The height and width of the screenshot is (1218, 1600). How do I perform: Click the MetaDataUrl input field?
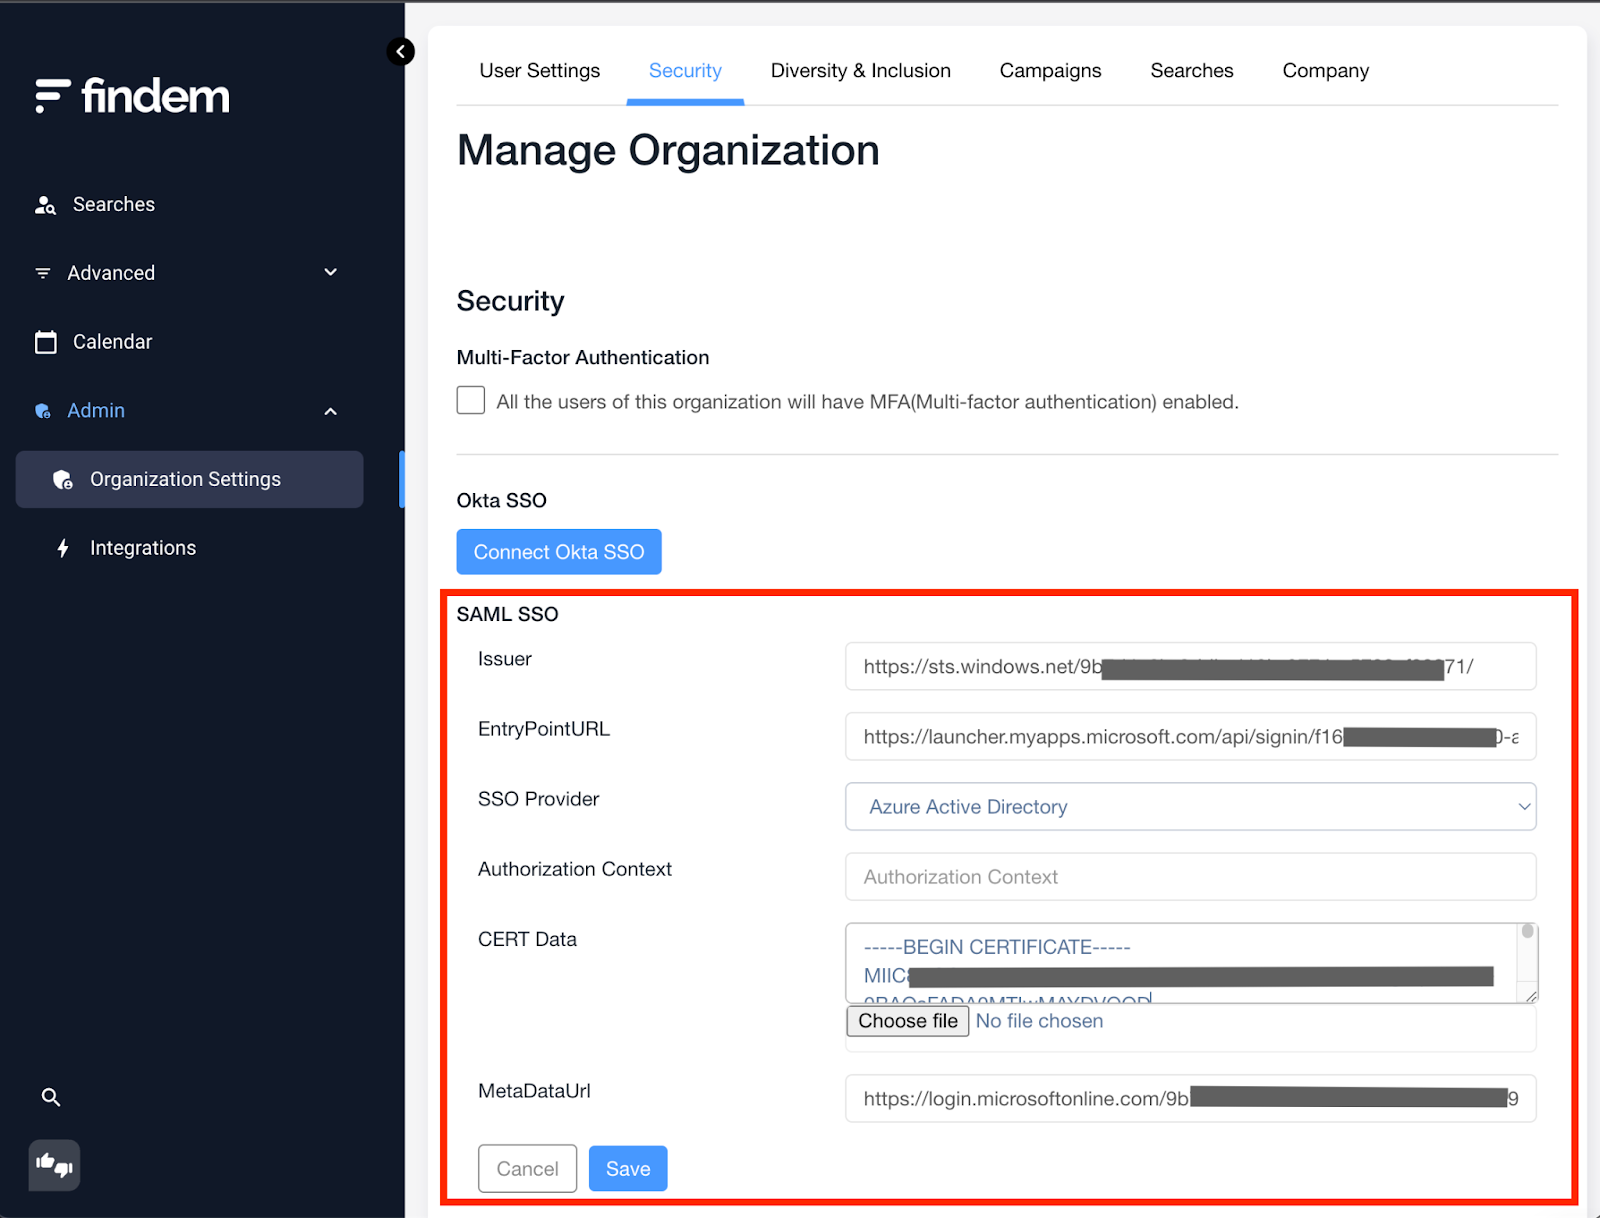pos(1190,1098)
